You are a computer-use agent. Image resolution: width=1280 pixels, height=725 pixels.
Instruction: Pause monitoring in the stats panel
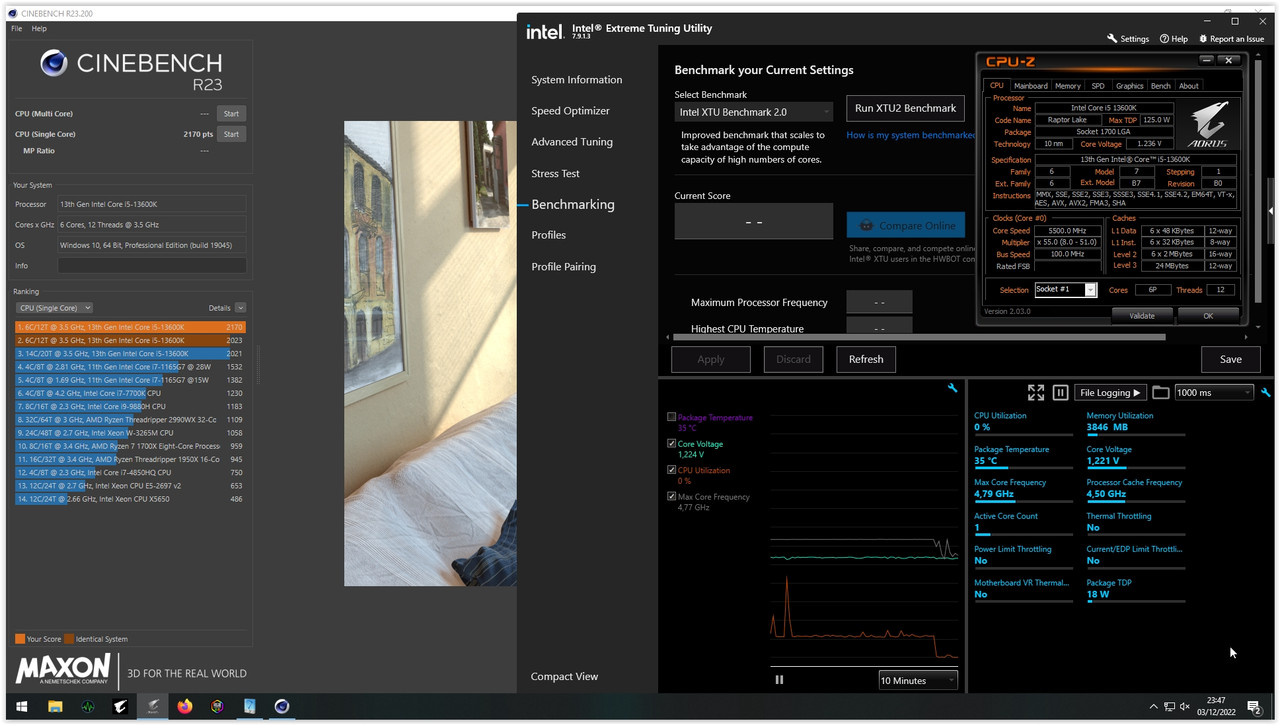1061,393
